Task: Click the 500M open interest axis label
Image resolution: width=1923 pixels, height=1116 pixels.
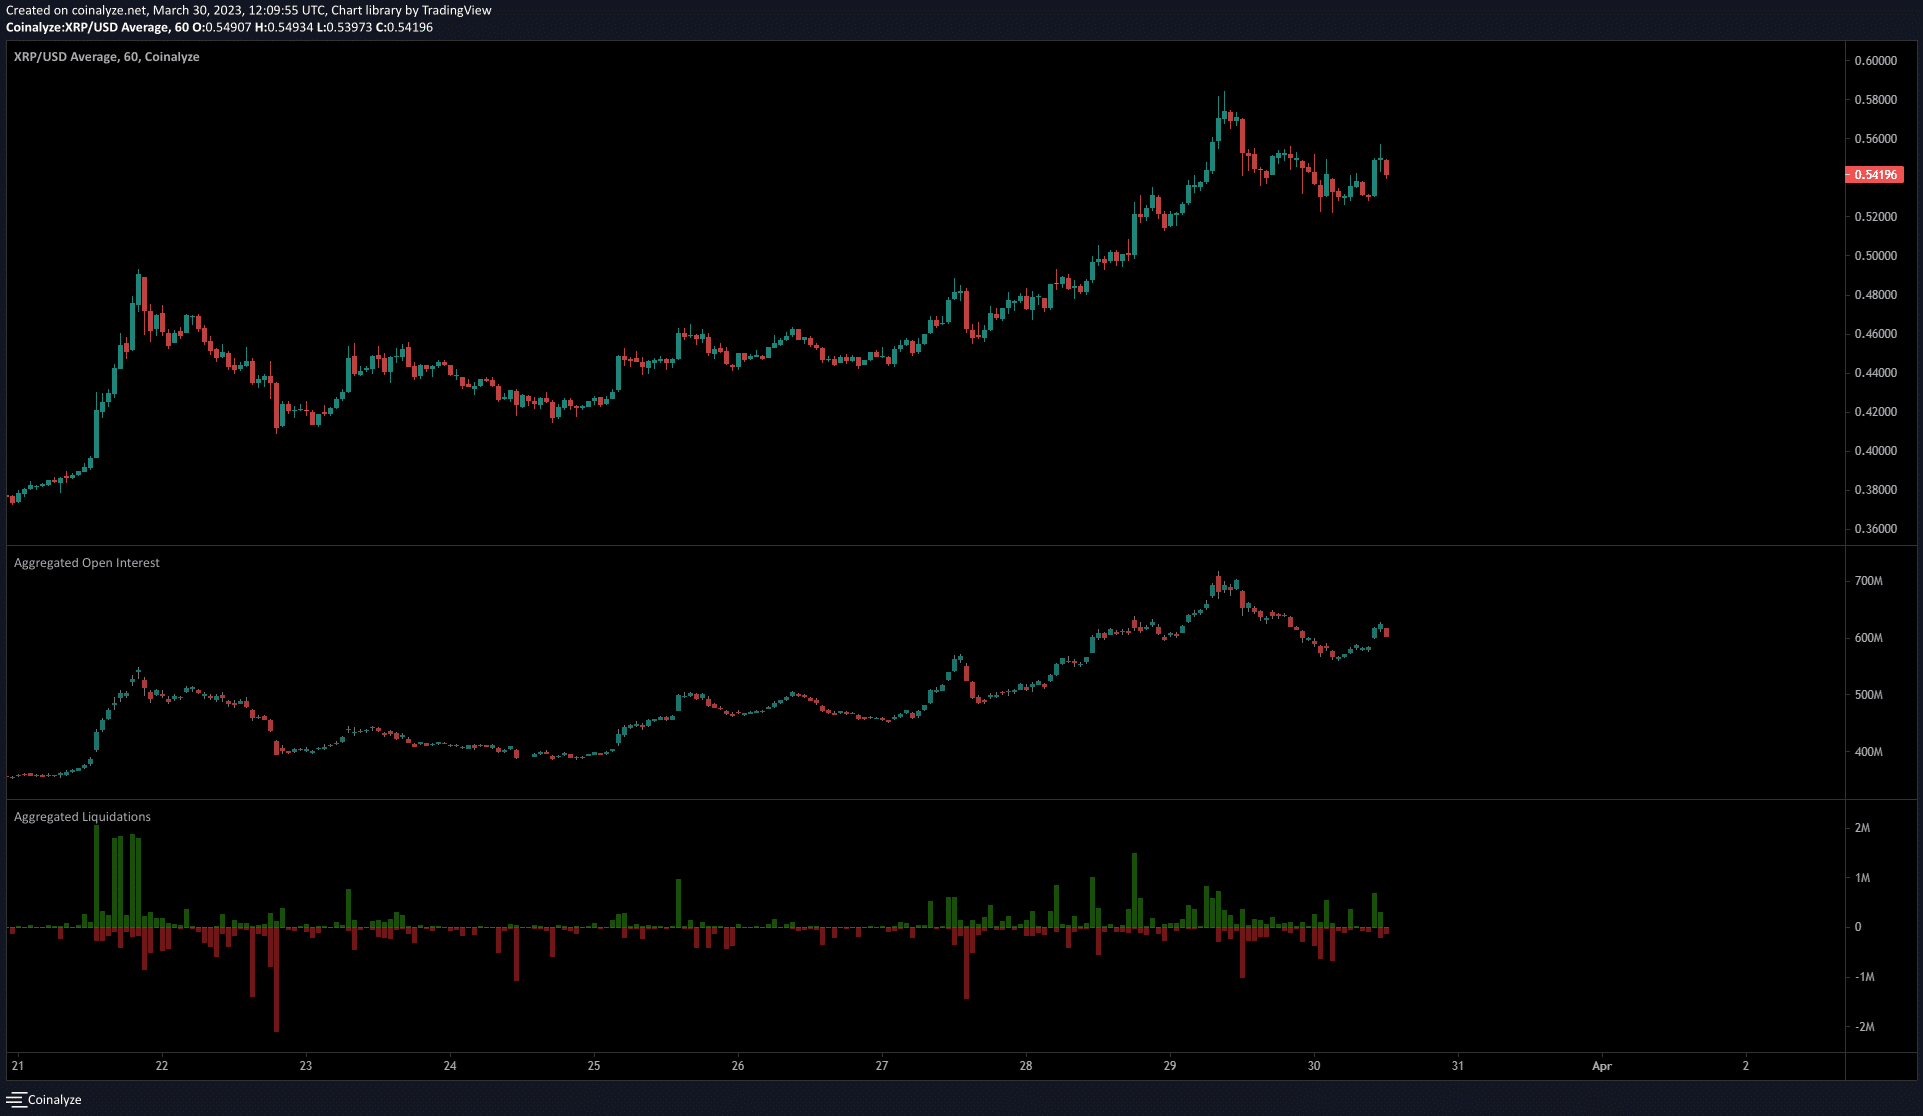Action: (x=1869, y=695)
